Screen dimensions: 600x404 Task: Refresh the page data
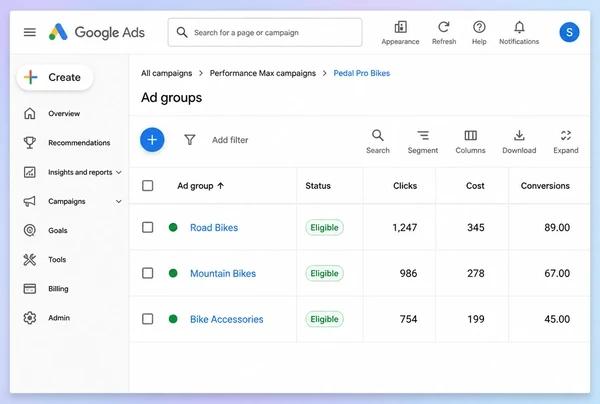pyautogui.click(x=444, y=27)
